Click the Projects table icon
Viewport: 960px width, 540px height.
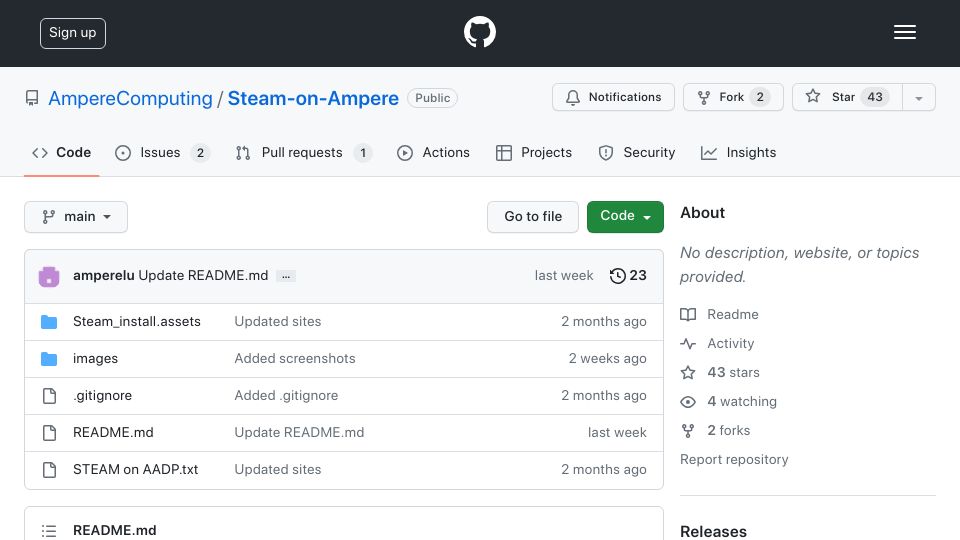504,152
